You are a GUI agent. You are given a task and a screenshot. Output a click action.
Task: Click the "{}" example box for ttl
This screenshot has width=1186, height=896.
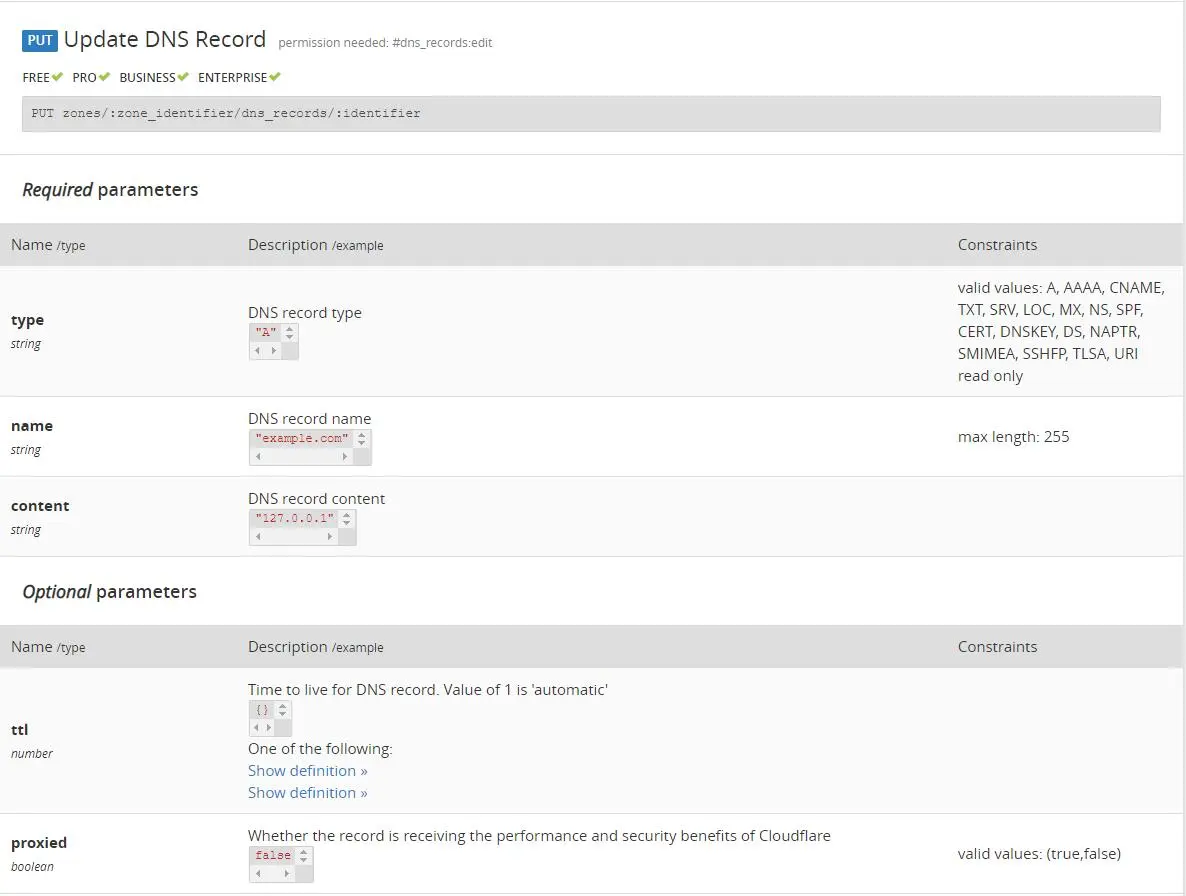[262, 710]
